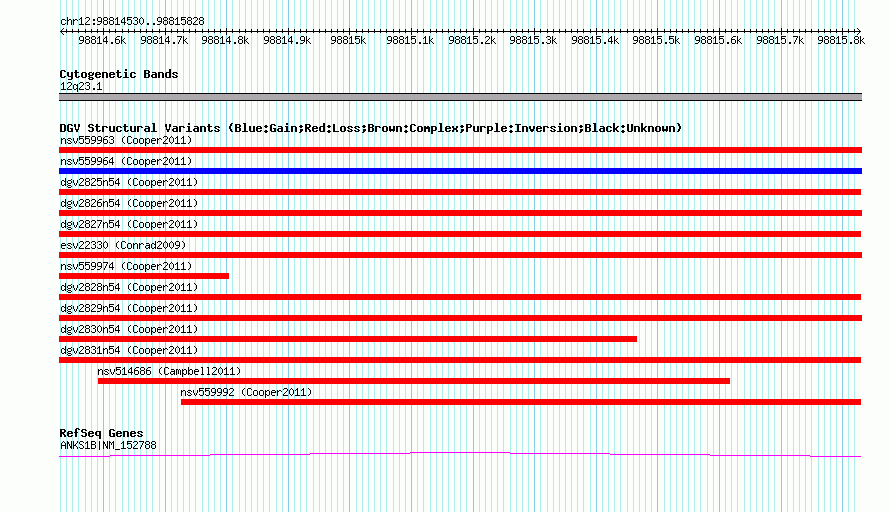Click the red bar under dgv2826n54
Image resolution: width=890 pixels, height=512 pixels.
click(x=460, y=213)
